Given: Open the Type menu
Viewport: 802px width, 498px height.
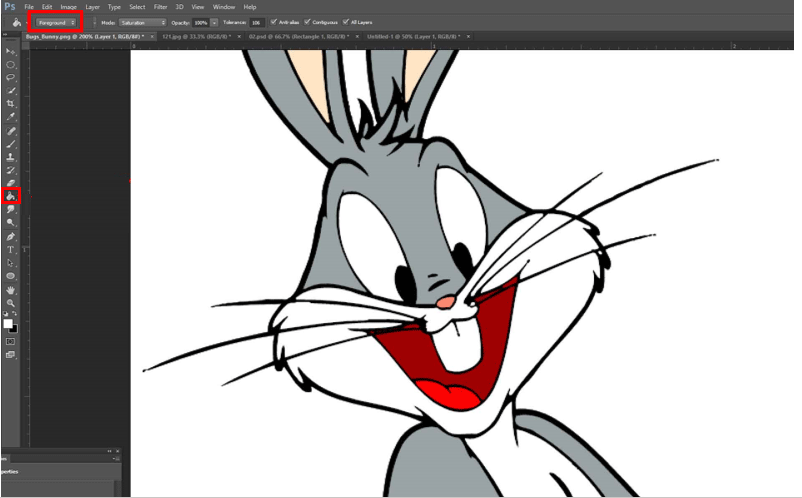Looking at the screenshot, I should pyautogui.click(x=114, y=7).
